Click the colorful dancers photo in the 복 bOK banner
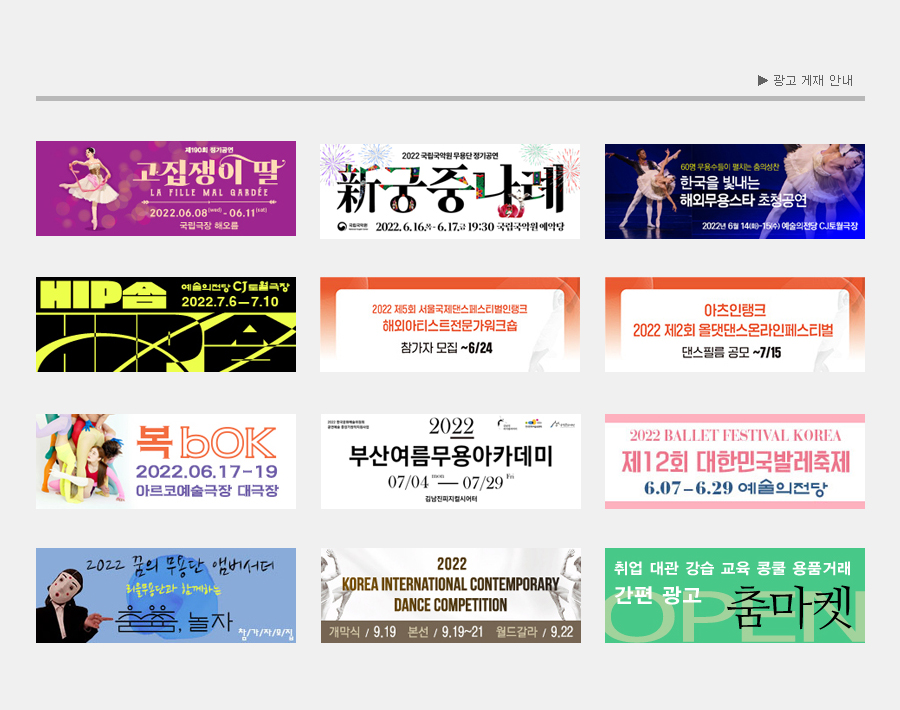The width and height of the screenshot is (900, 710). pyautogui.click(x=82, y=461)
